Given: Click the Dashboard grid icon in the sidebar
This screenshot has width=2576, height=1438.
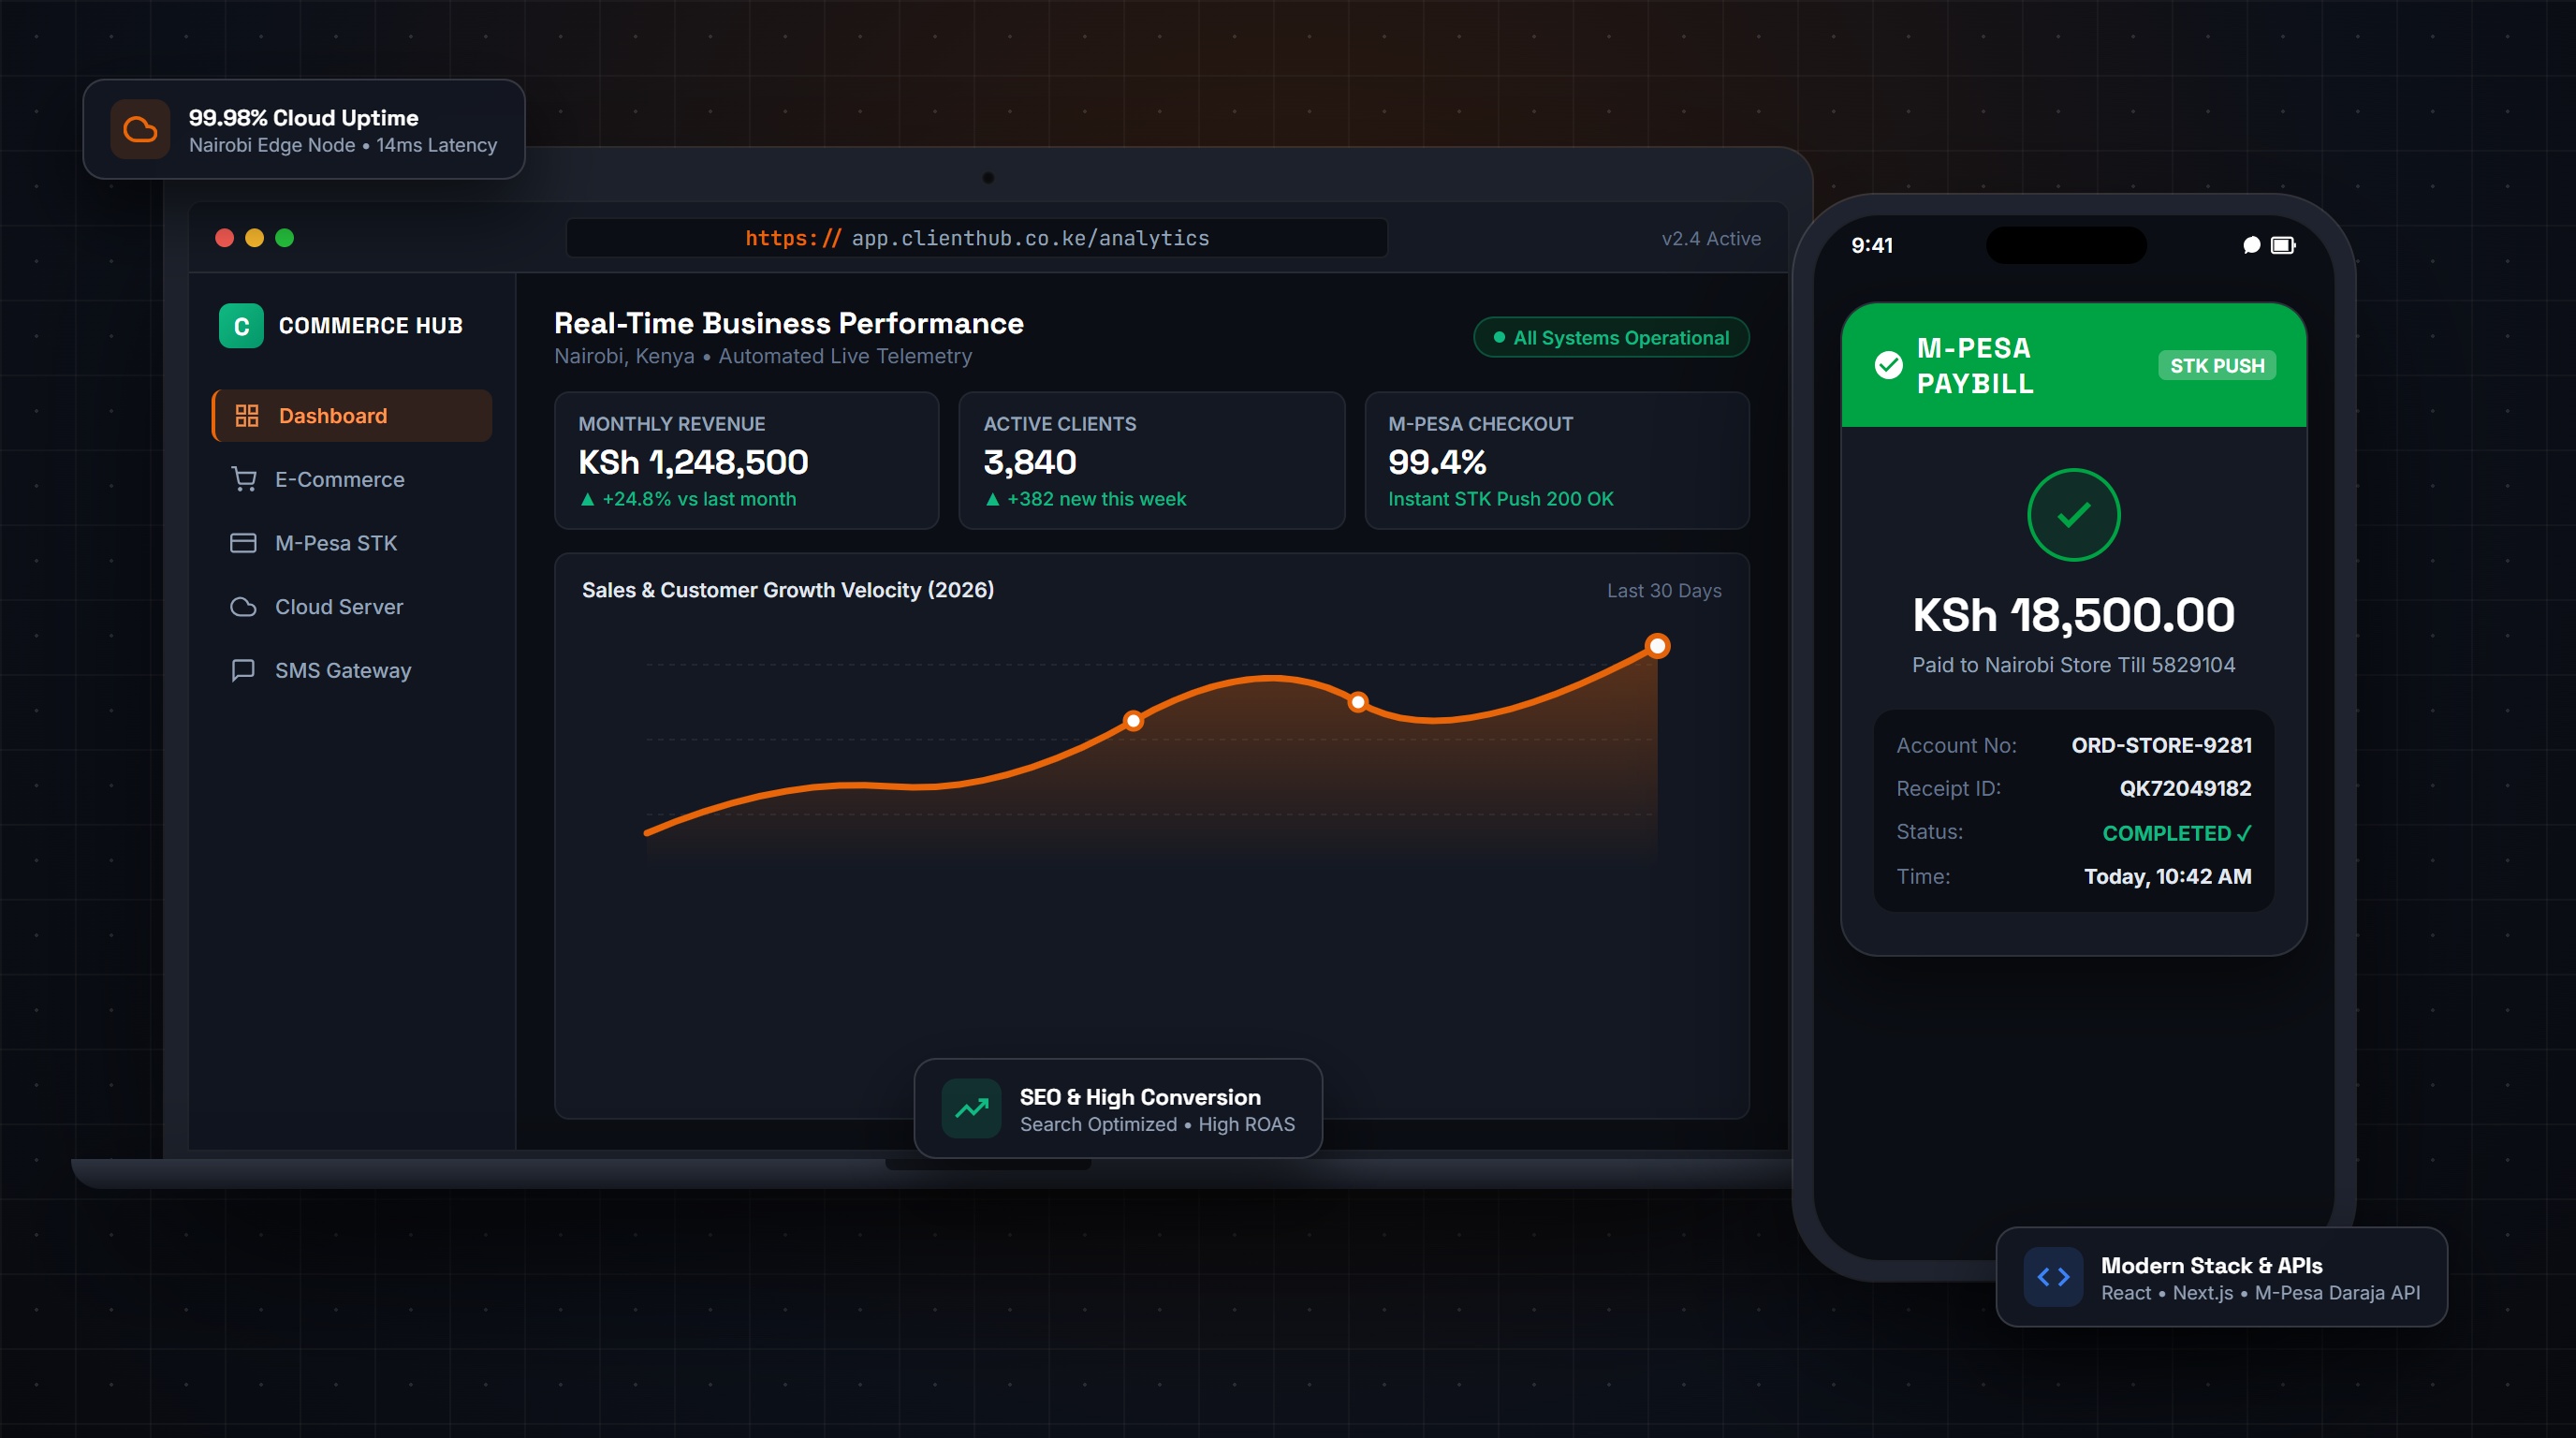Looking at the screenshot, I should click(247, 416).
